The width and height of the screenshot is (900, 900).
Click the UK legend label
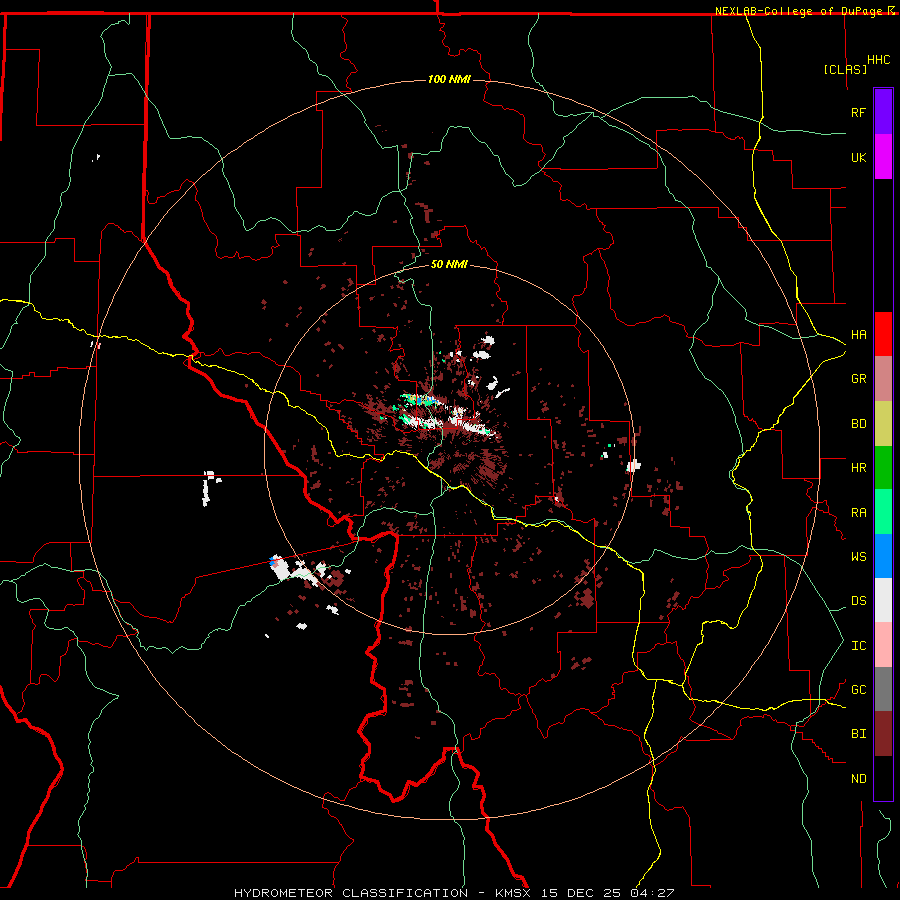[x=858, y=157]
